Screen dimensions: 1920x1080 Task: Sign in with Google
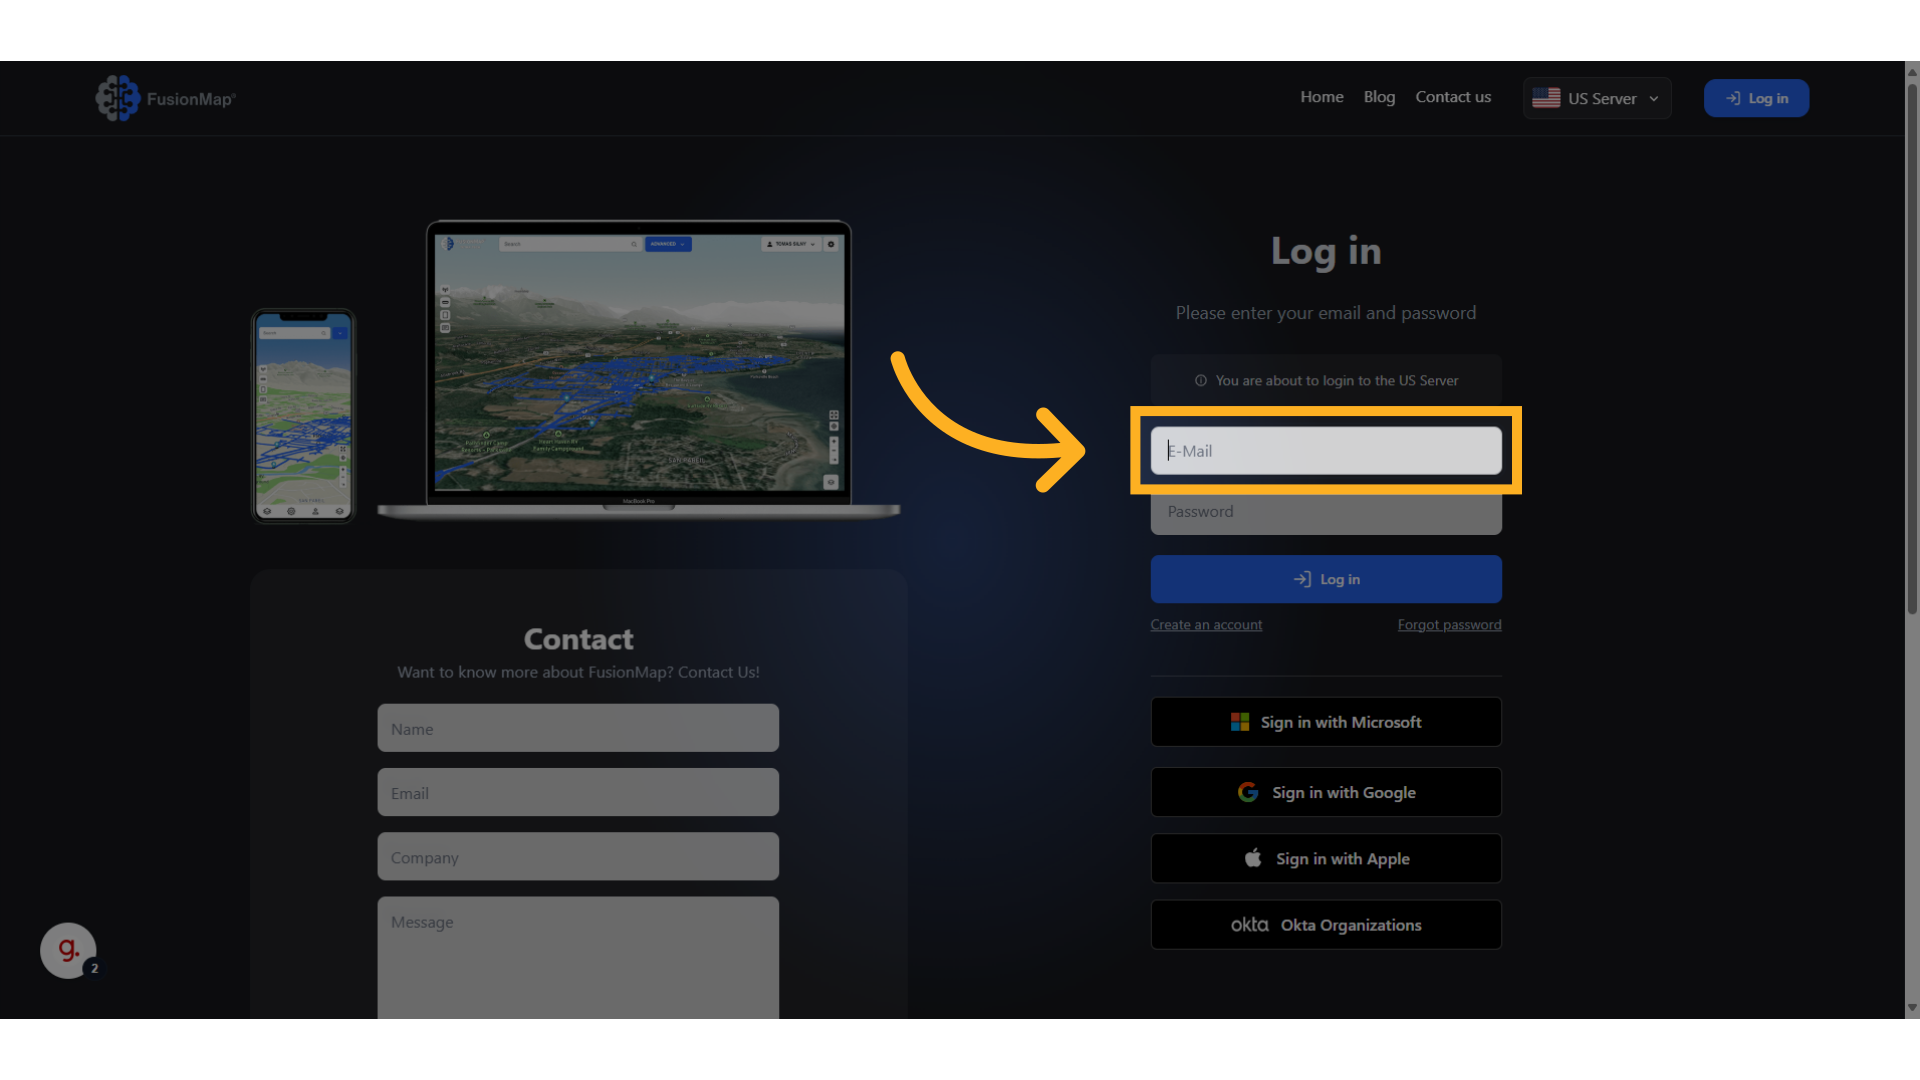tap(1326, 792)
